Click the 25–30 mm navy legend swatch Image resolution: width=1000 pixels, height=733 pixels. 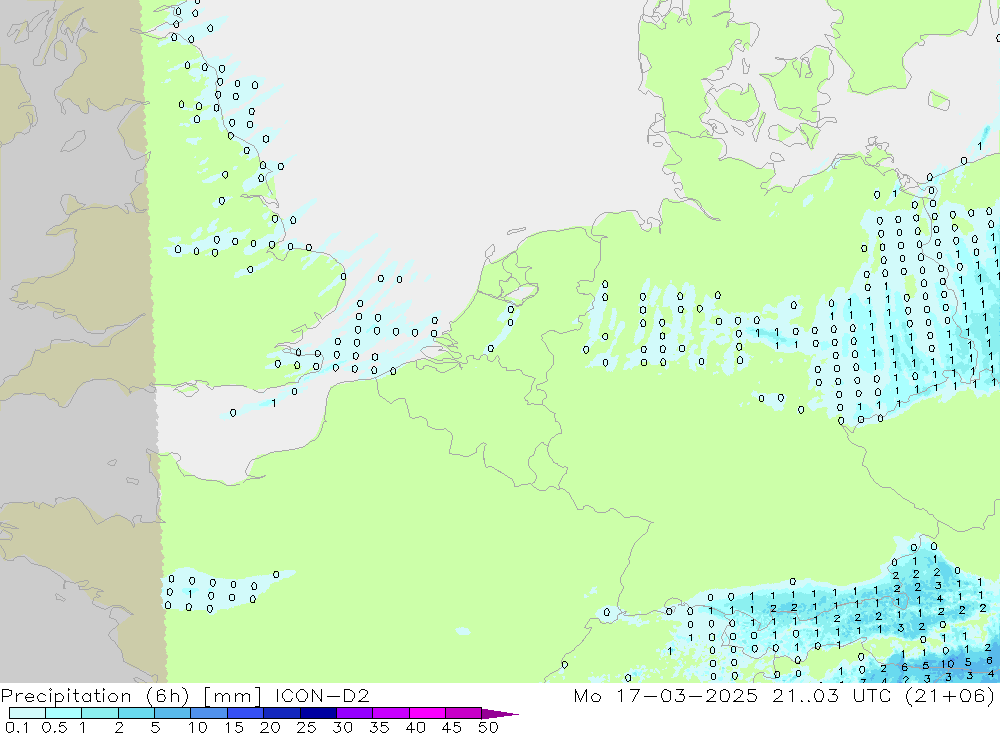[318, 713]
